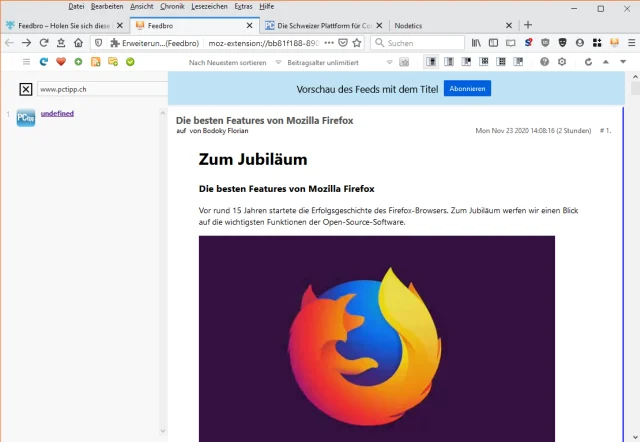
Task: Click the Abonnieren subscribe button
Action: [x=467, y=89]
